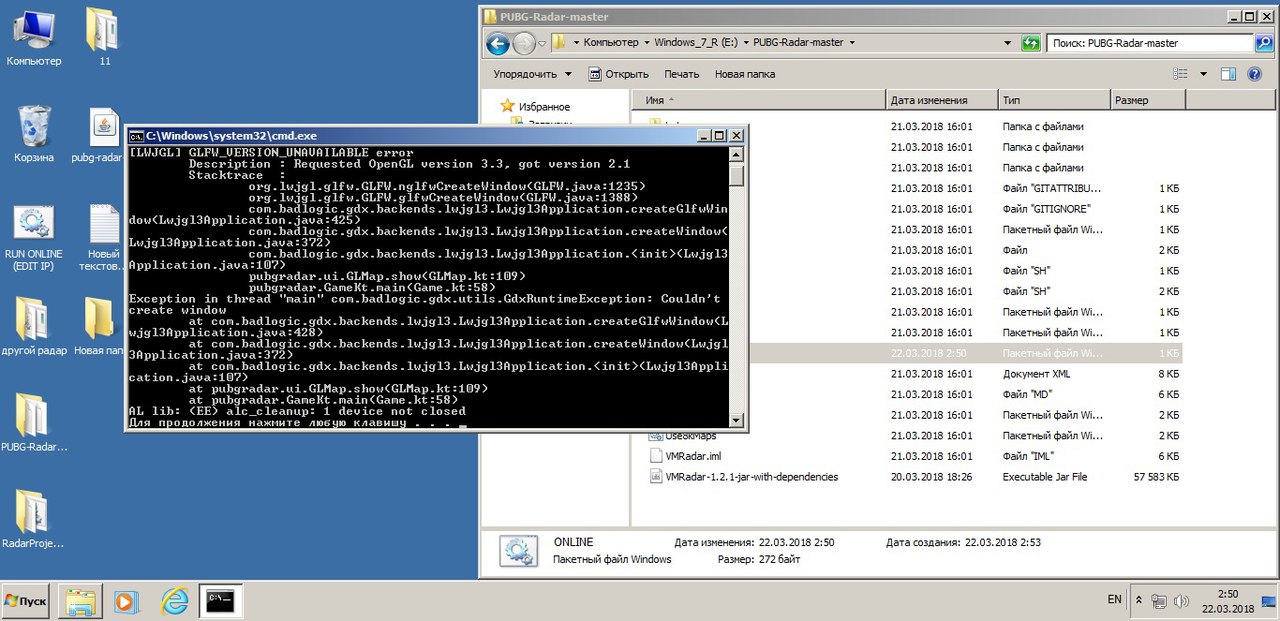The height and width of the screenshot is (621, 1280).
Task: Open the Explorer help icon
Action: (x=1254, y=74)
